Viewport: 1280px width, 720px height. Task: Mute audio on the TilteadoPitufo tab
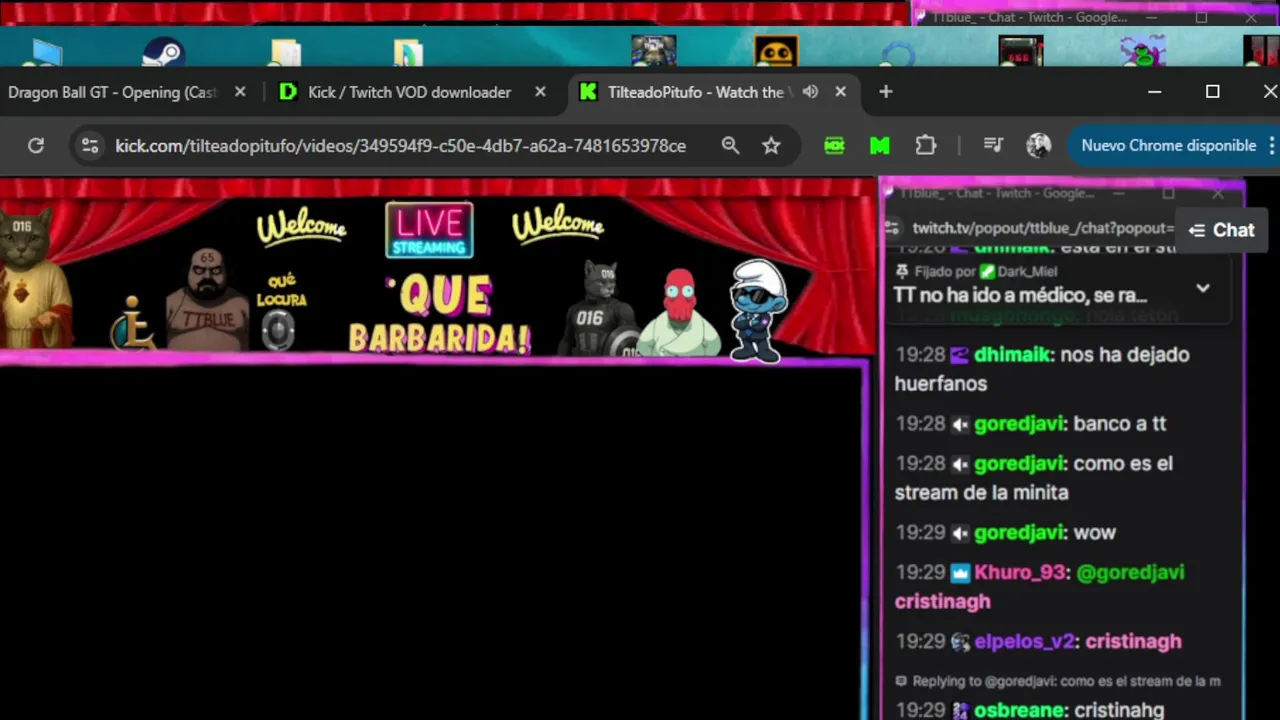tap(810, 92)
